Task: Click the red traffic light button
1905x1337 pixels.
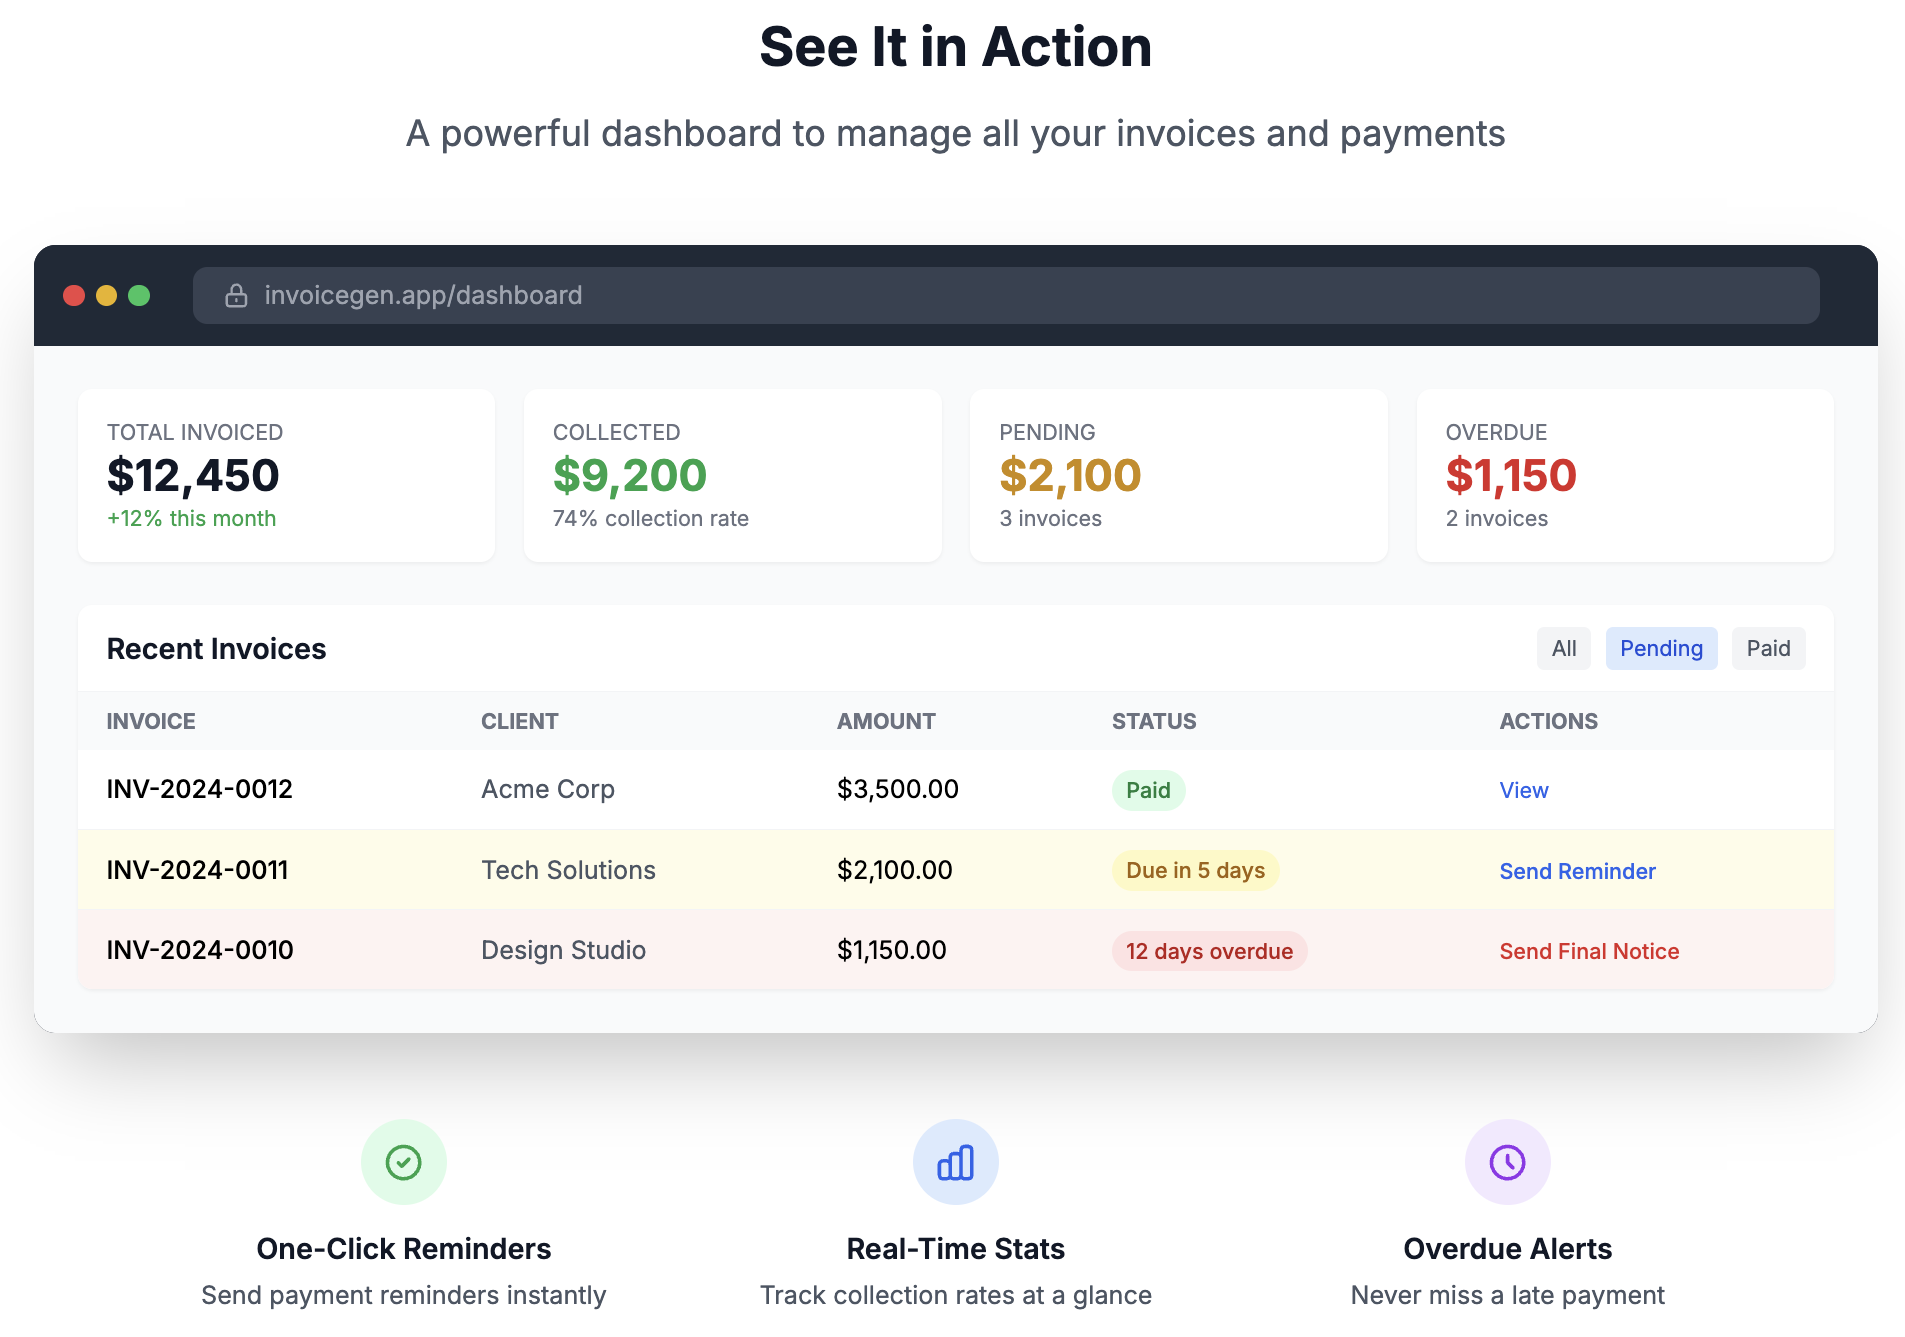Action: 75,295
